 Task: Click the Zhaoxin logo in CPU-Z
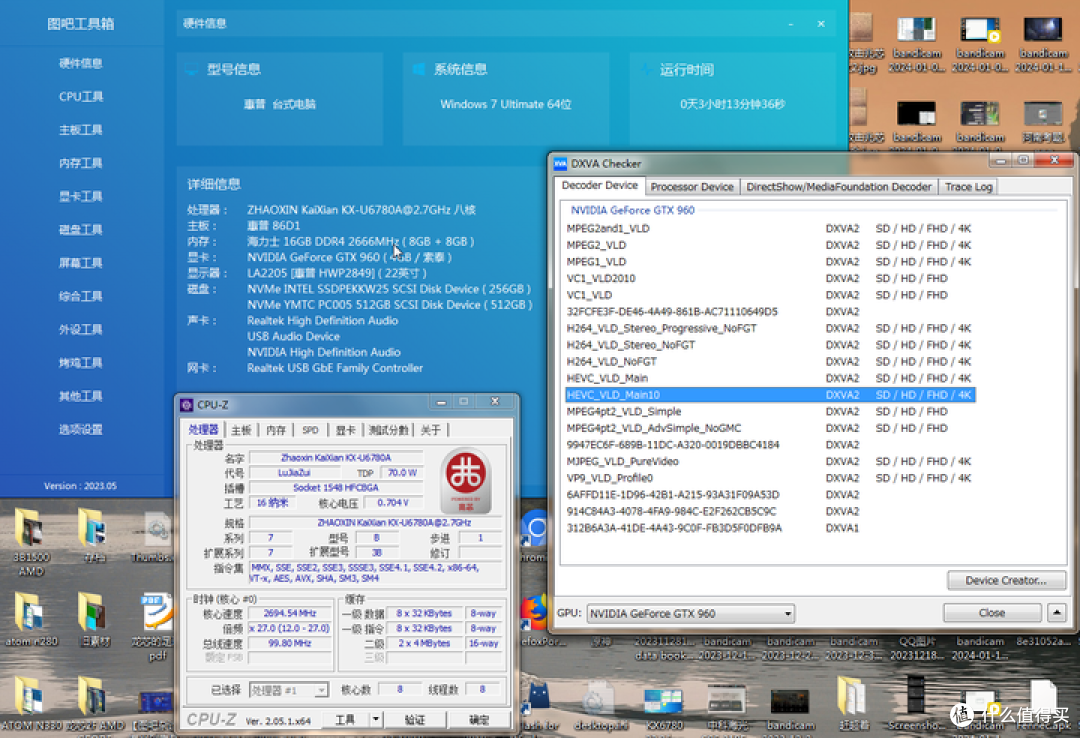[466, 481]
